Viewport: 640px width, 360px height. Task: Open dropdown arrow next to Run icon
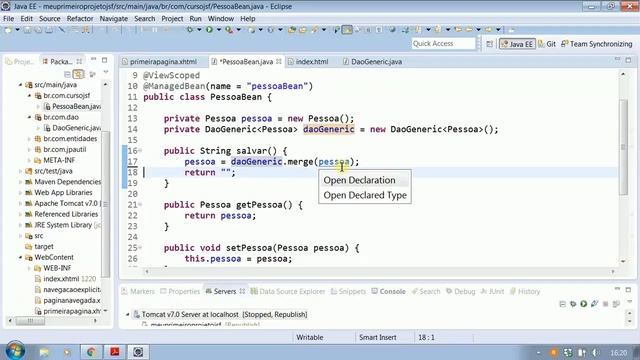(x=219, y=29)
